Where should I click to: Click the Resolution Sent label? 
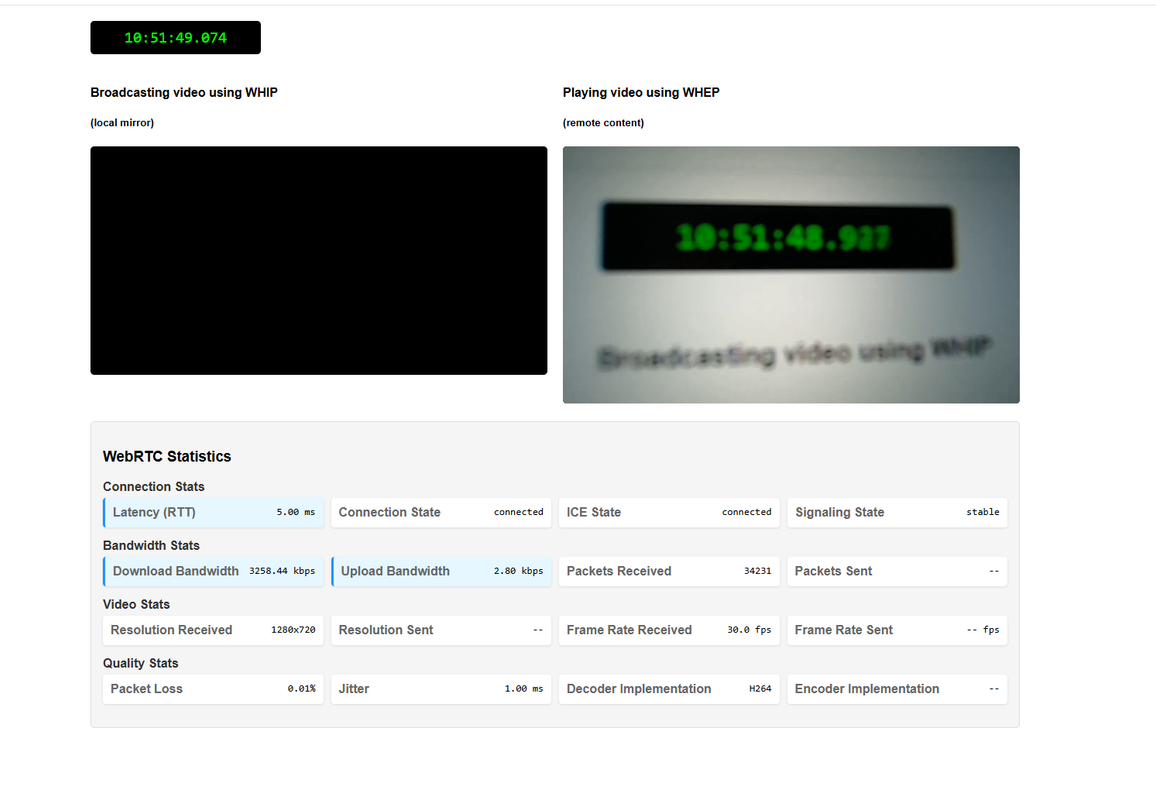point(386,630)
